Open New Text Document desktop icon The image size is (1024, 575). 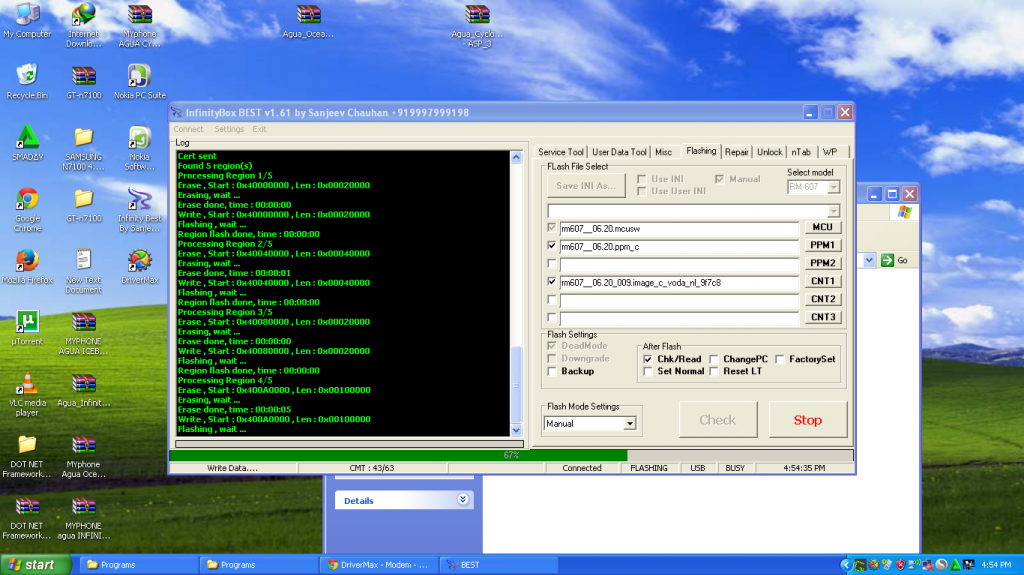coord(84,271)
